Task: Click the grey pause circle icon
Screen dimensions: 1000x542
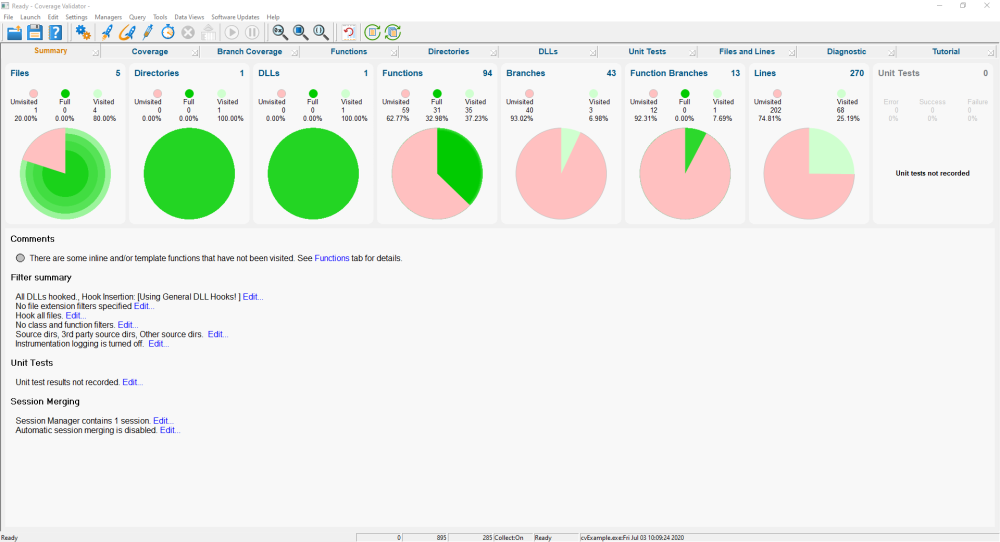Action: click(x=253, y=33)
